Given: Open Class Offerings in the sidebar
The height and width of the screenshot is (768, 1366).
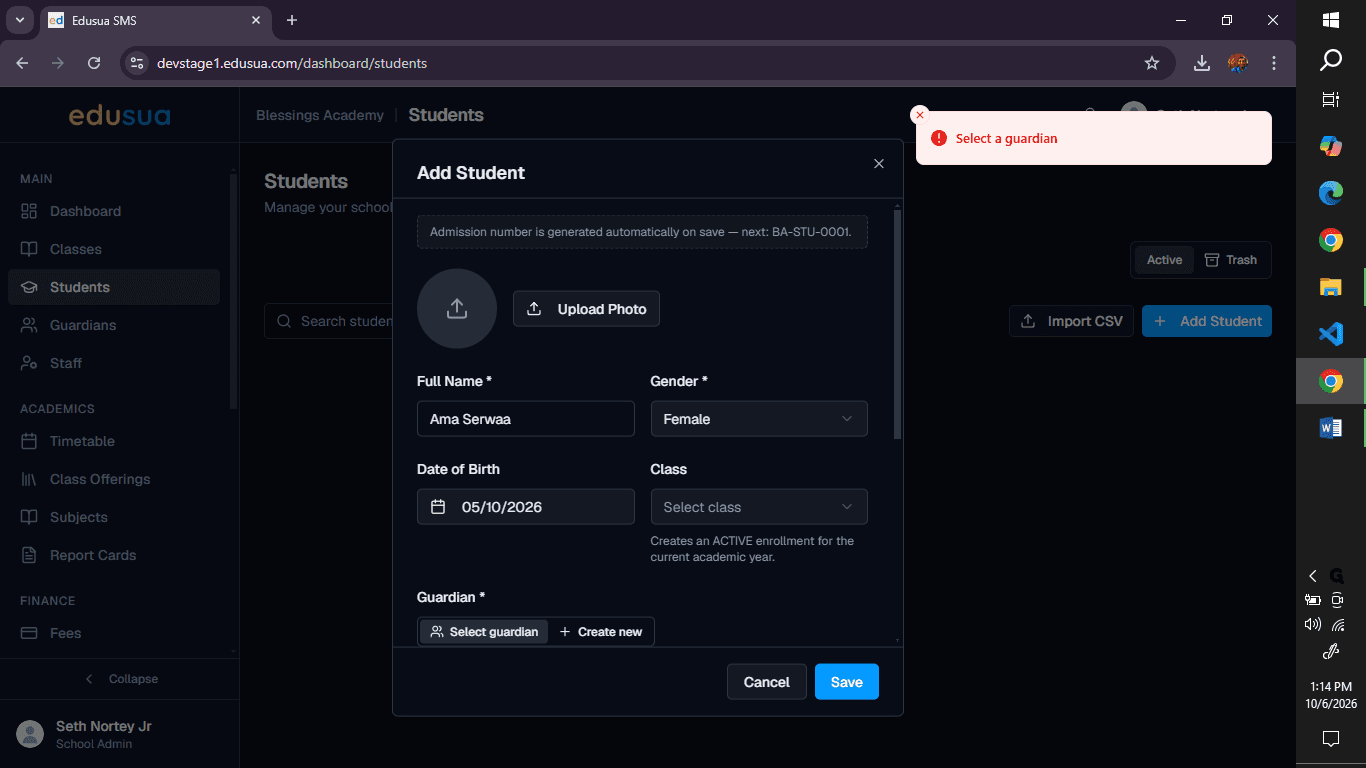Looking at the screenshot, I should pyautogui.click(x=113, y=479).
